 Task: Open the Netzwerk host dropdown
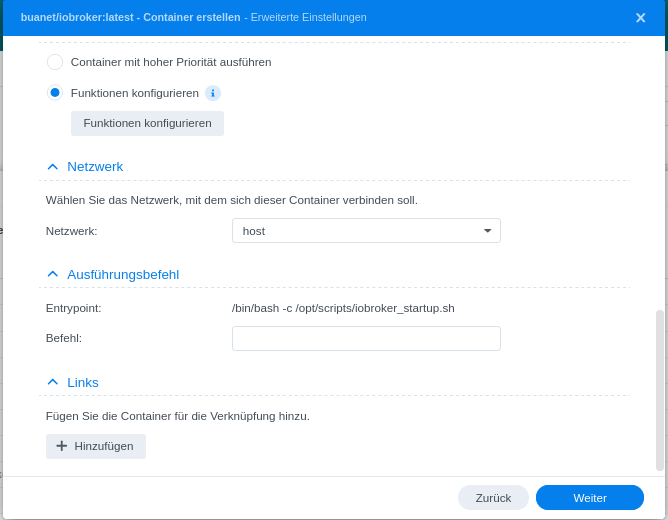(365, 231)
